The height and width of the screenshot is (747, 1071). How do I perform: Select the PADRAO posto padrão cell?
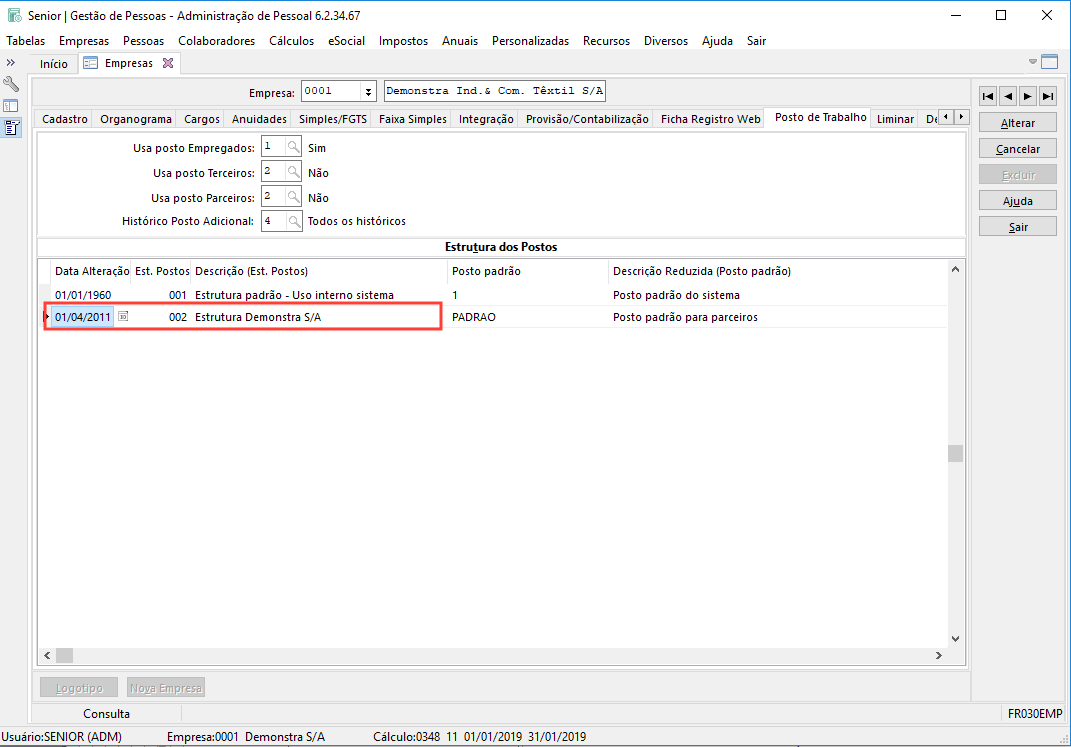click(x=527, y=317)
